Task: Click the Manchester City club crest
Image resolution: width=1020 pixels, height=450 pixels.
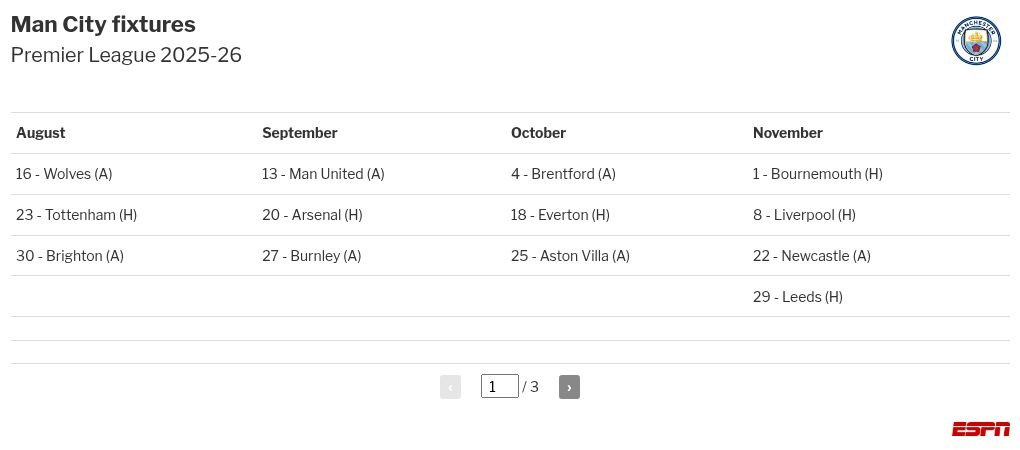Action: (x=976, y=40)
